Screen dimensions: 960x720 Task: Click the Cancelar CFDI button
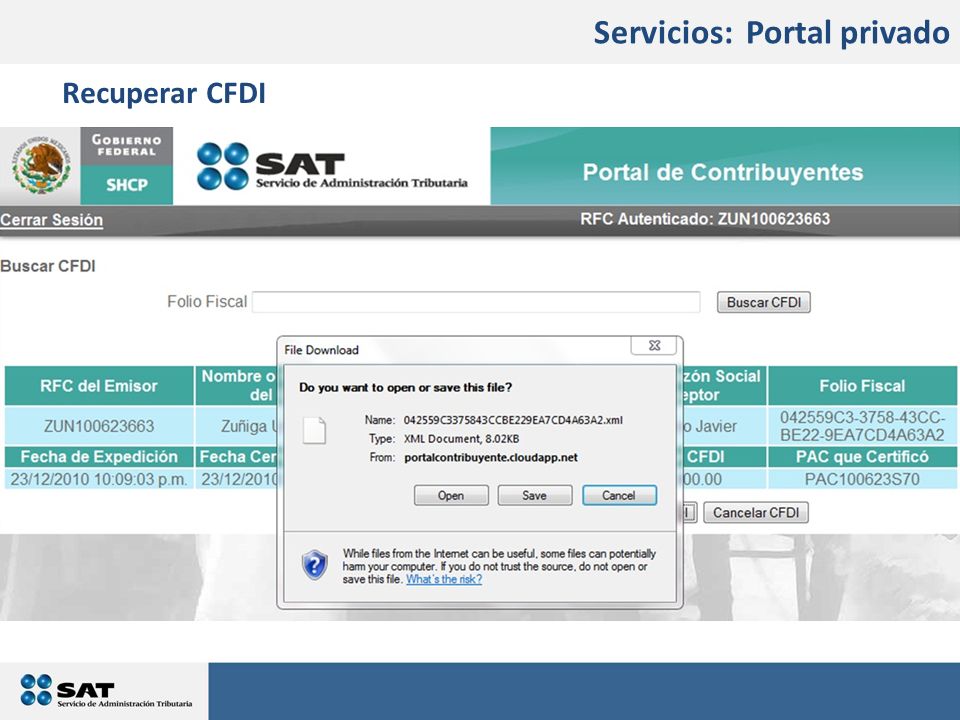coord(756,512)
